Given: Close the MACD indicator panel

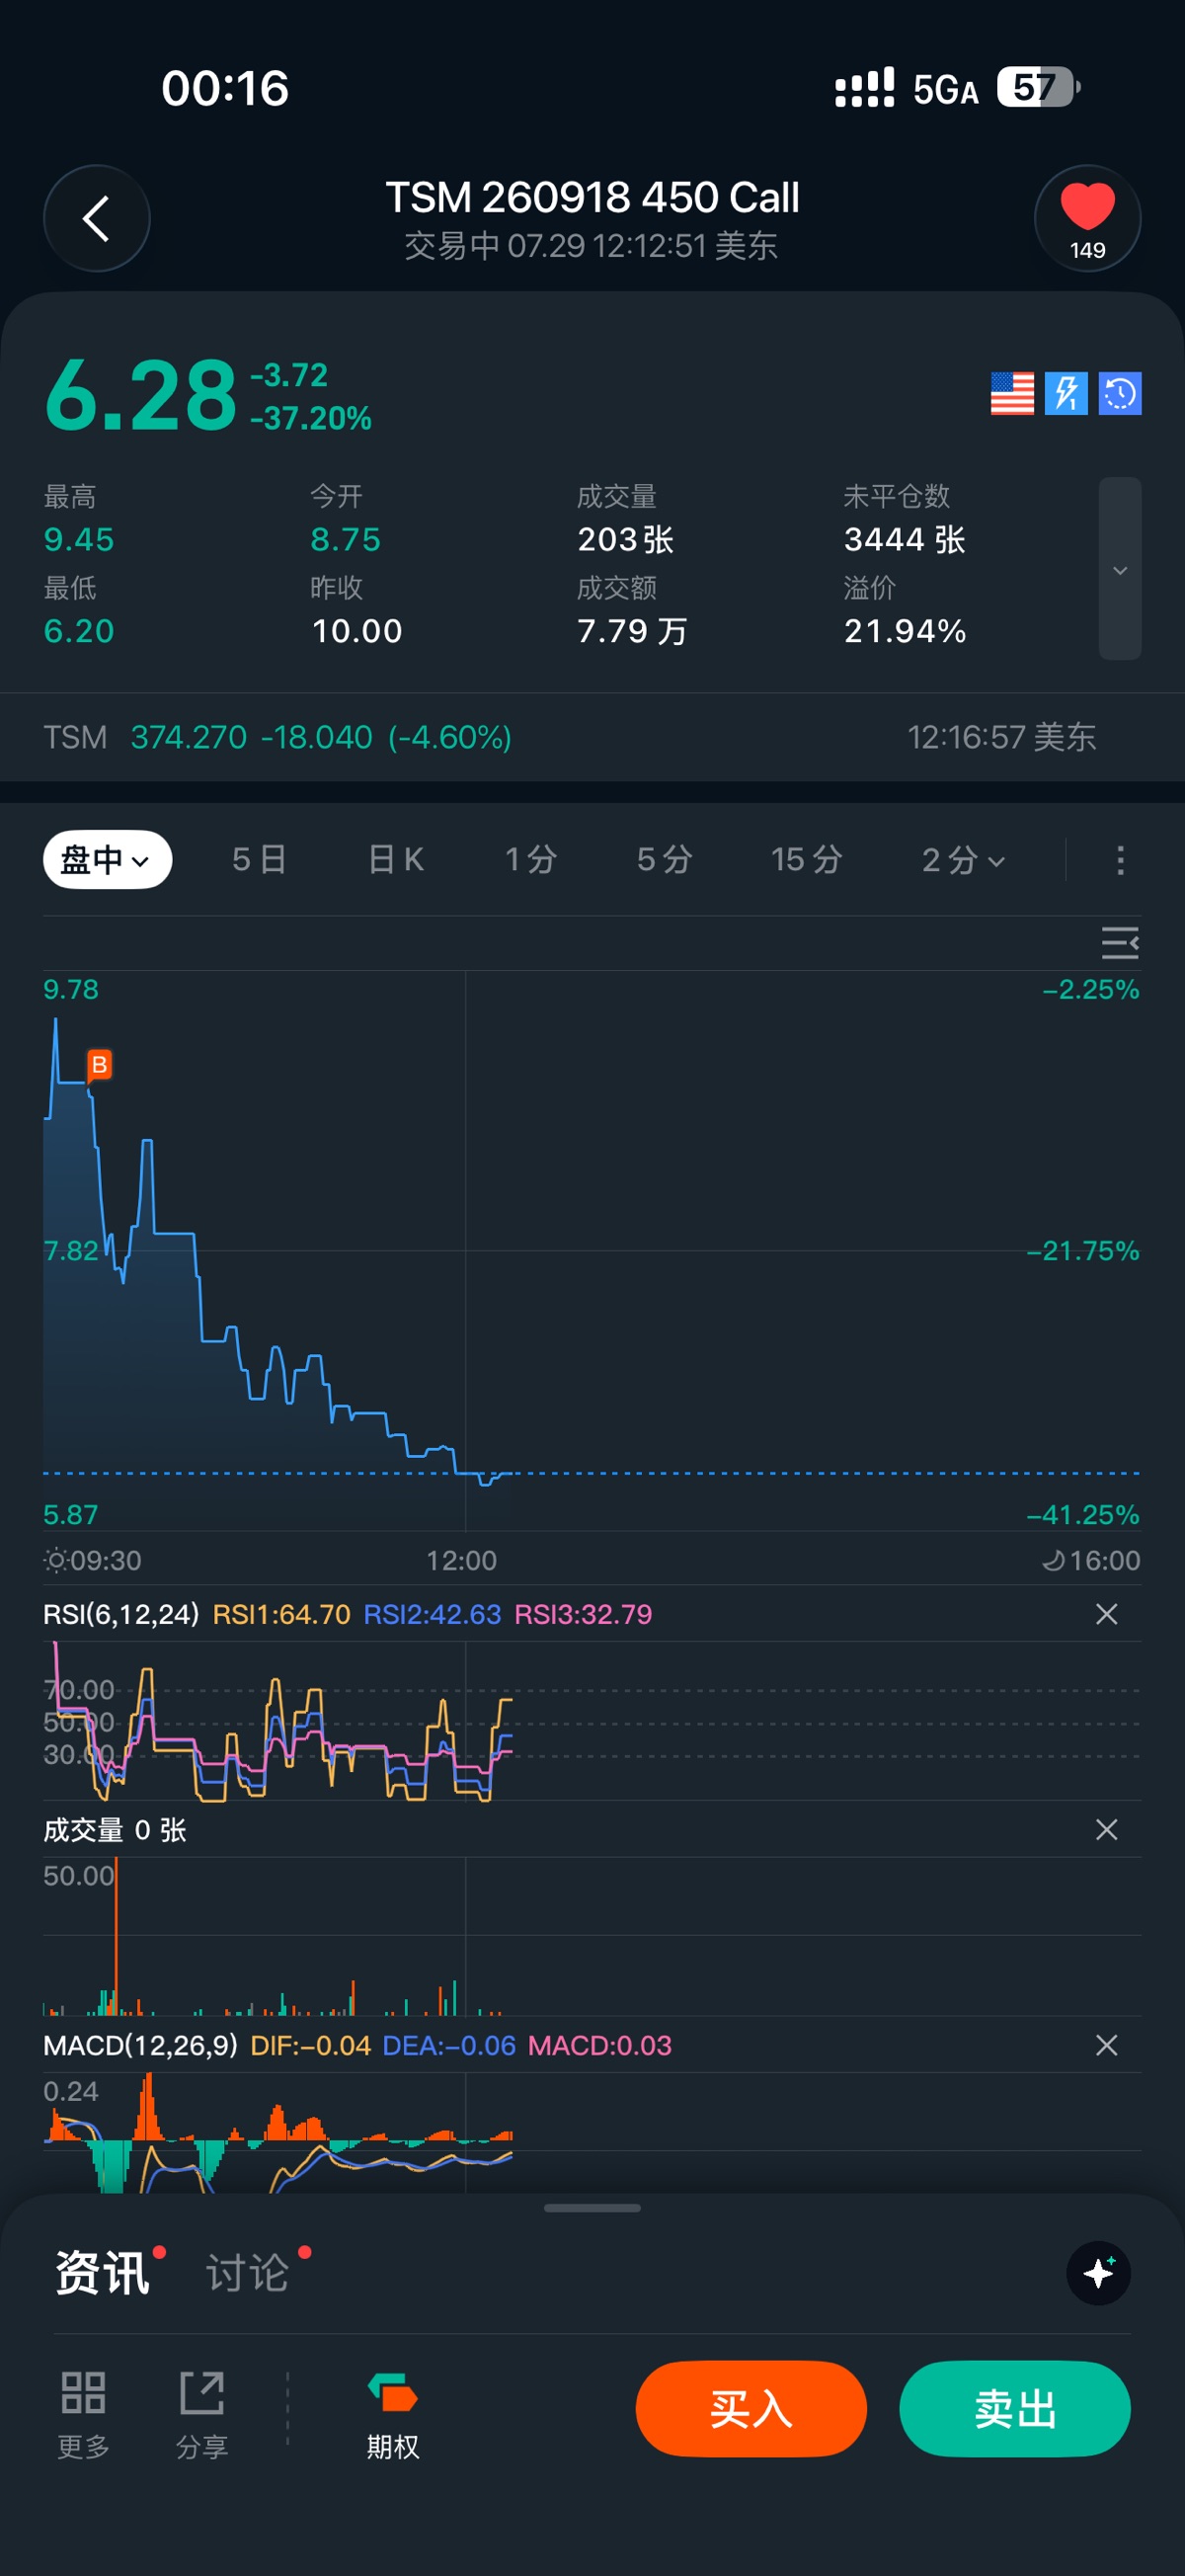Looking at the screenshot, I should pos(1106,2045).
